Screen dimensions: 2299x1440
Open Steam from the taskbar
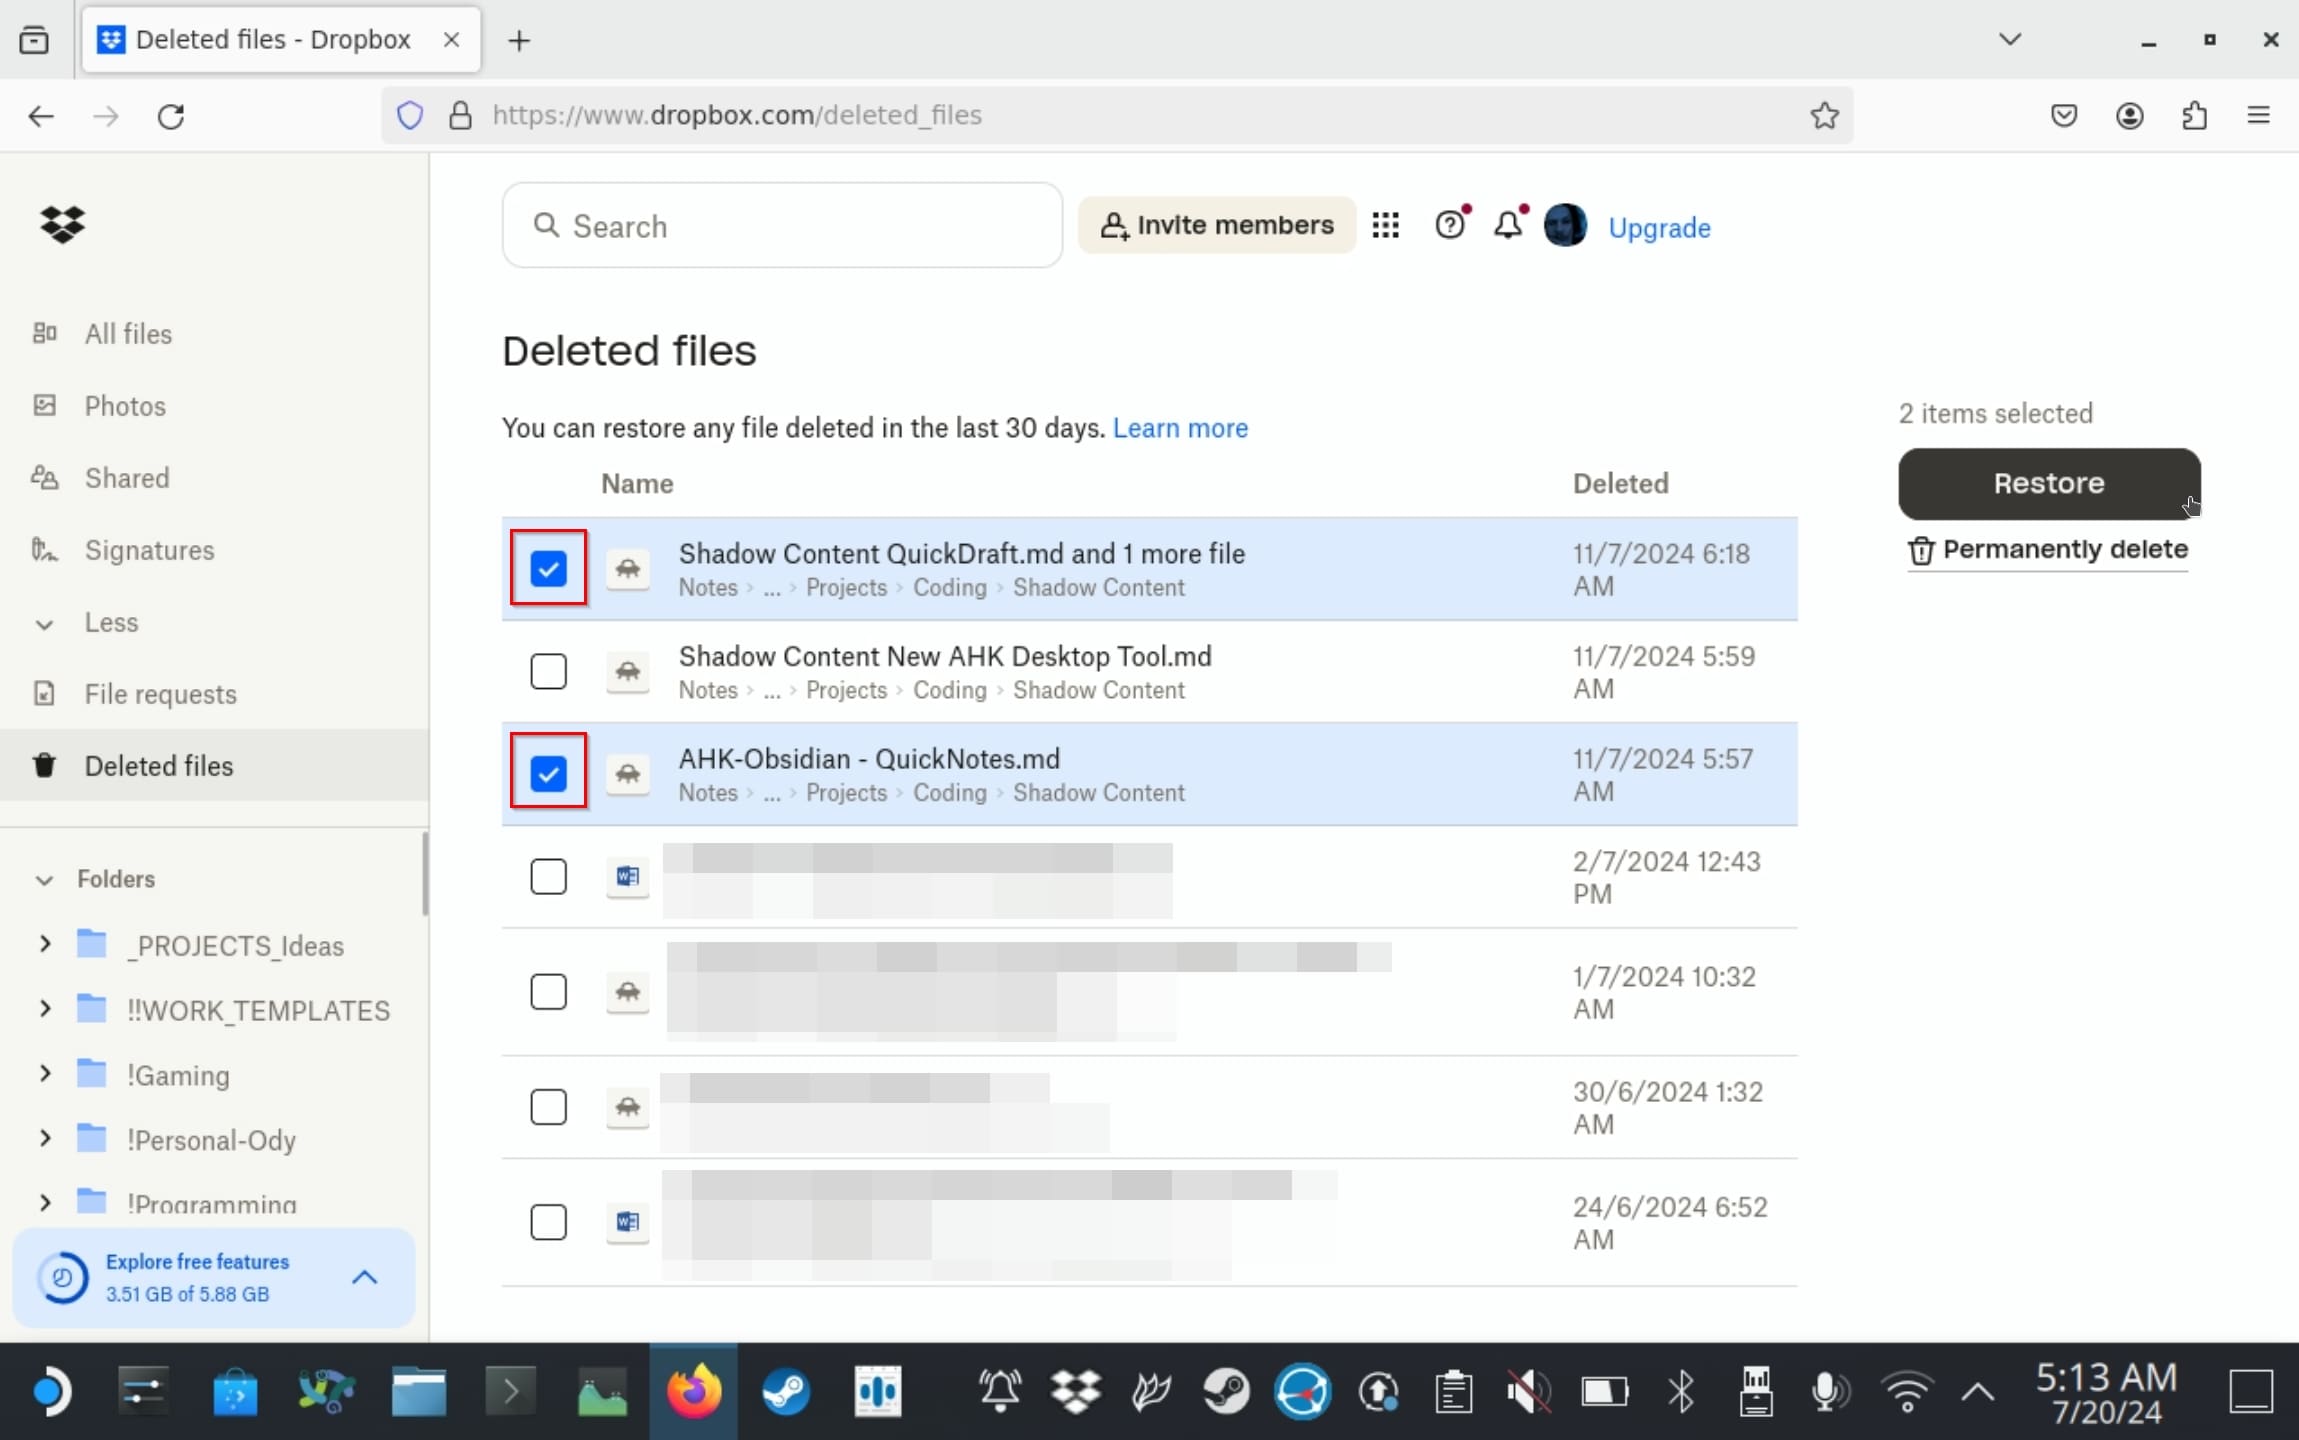pyautogui.click(x=786, y=1392)
